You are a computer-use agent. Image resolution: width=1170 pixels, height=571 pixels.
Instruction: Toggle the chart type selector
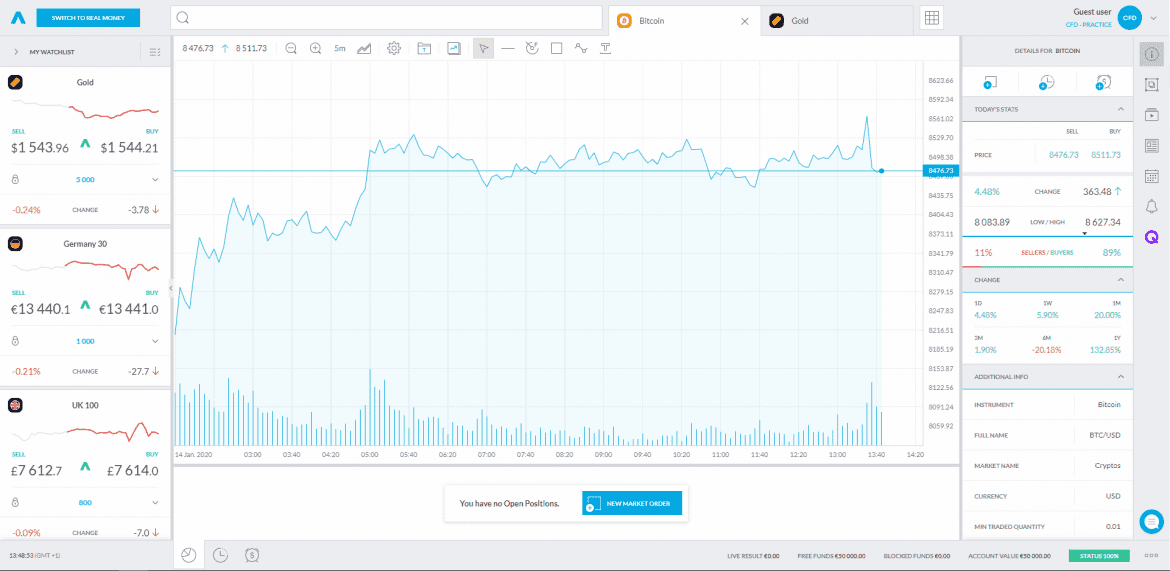coord(364,48)
